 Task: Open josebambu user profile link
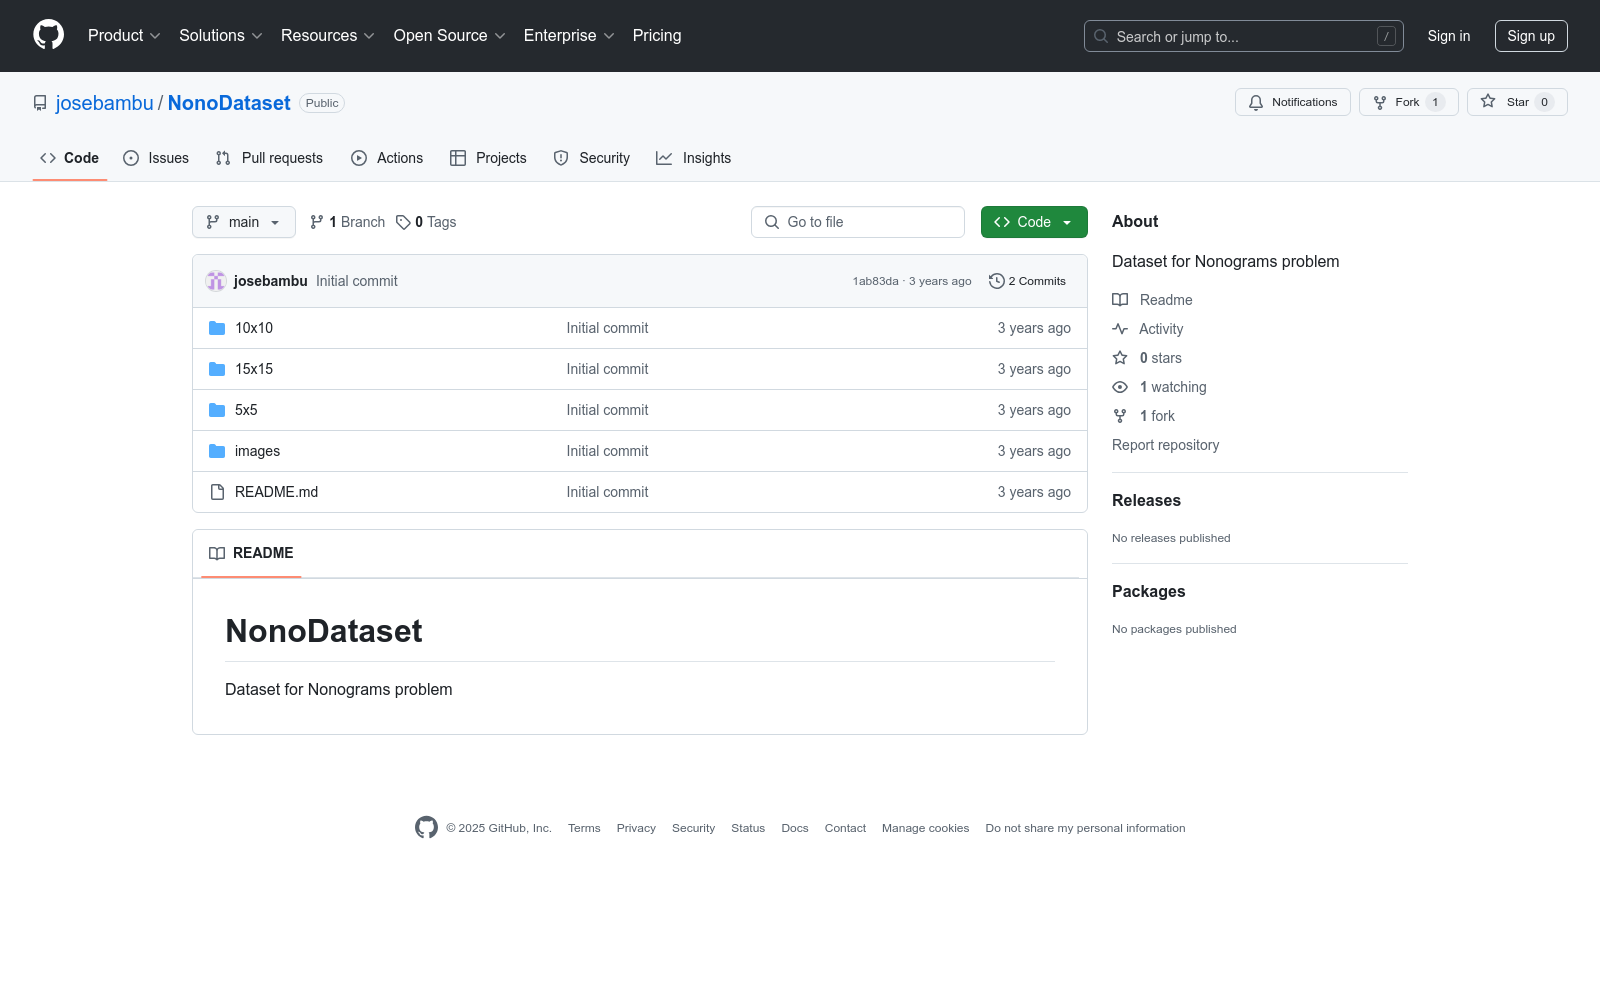105,103
